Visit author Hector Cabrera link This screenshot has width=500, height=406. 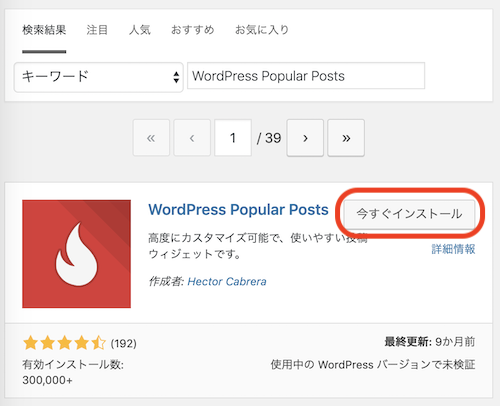coord(227,281)
